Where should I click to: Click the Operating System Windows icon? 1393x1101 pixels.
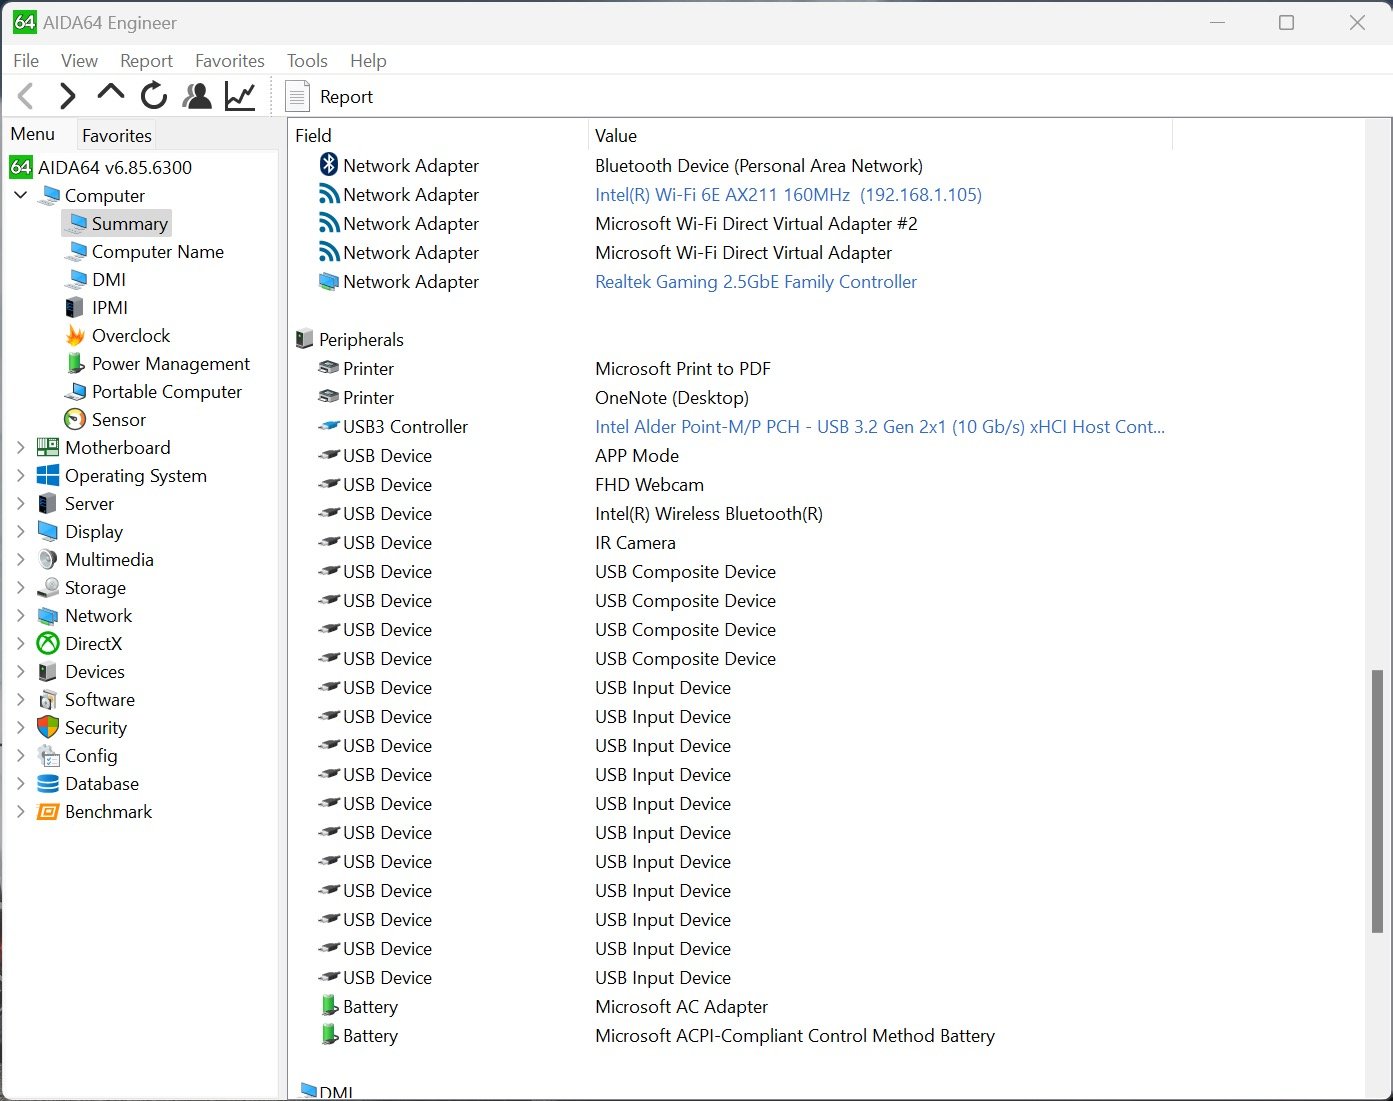tap(48, 476)
